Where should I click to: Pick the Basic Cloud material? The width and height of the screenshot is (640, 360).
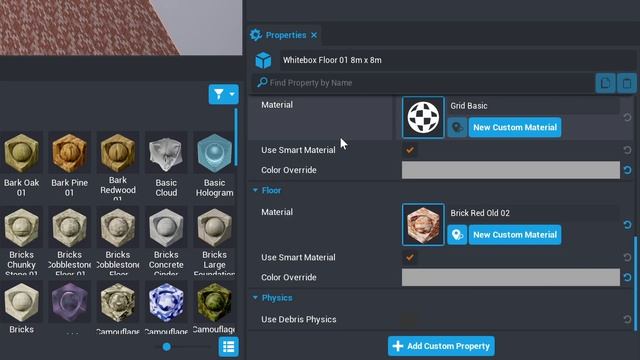point(166,153)
